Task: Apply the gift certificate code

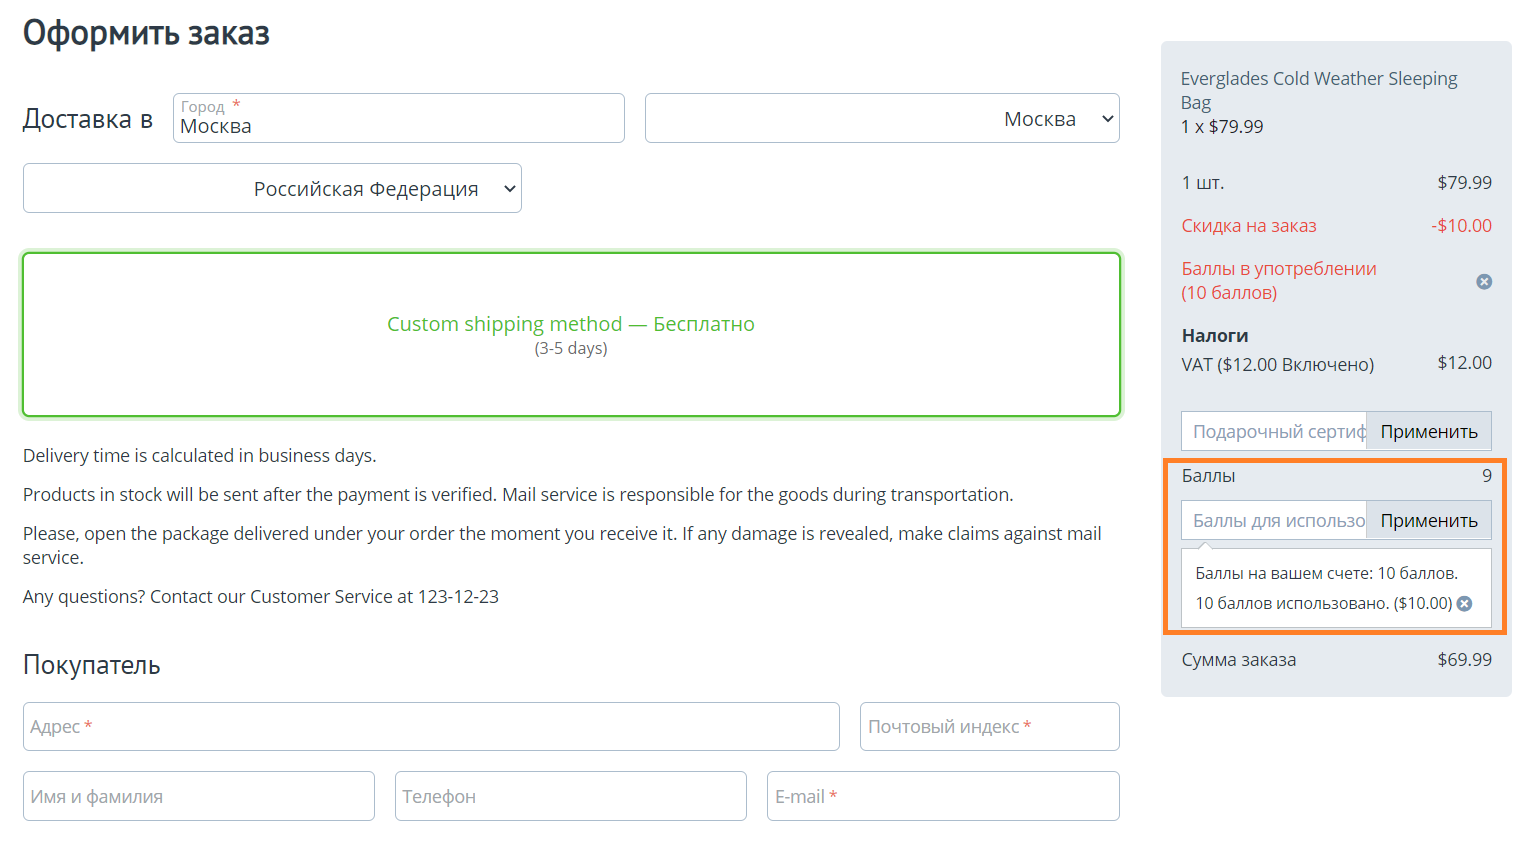Action: click(x=1428, y=432)
